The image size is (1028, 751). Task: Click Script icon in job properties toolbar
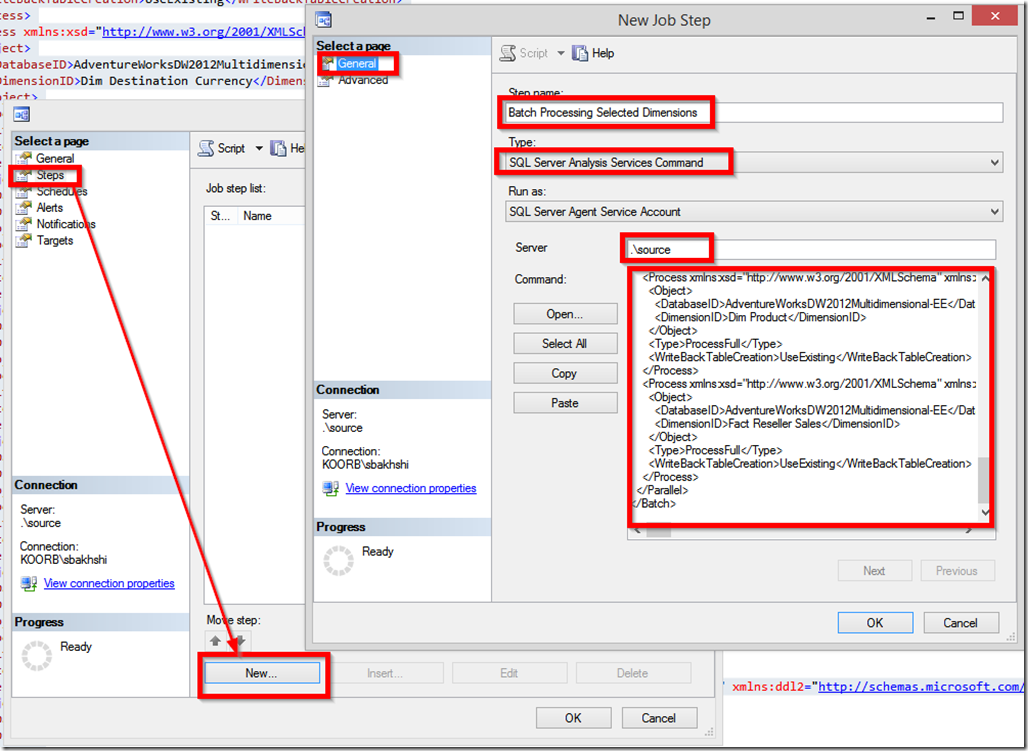tap(206, 148)
